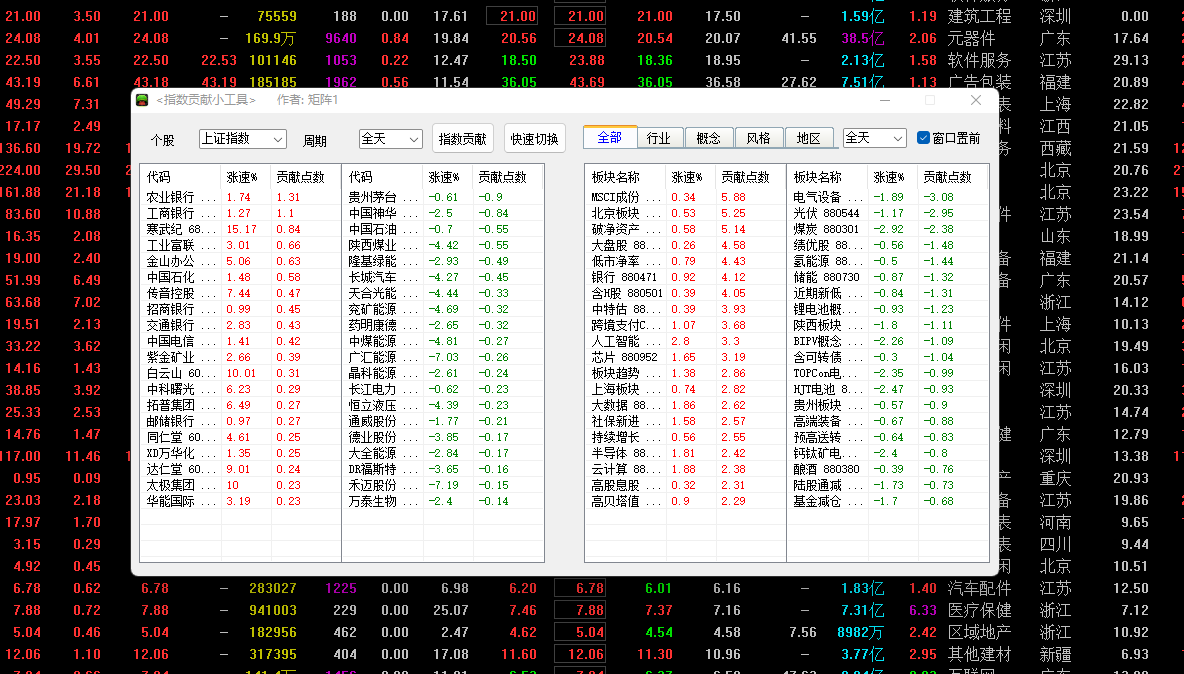
Task: Open the 上证指数 index dropdown
Action: coord(242,139)
